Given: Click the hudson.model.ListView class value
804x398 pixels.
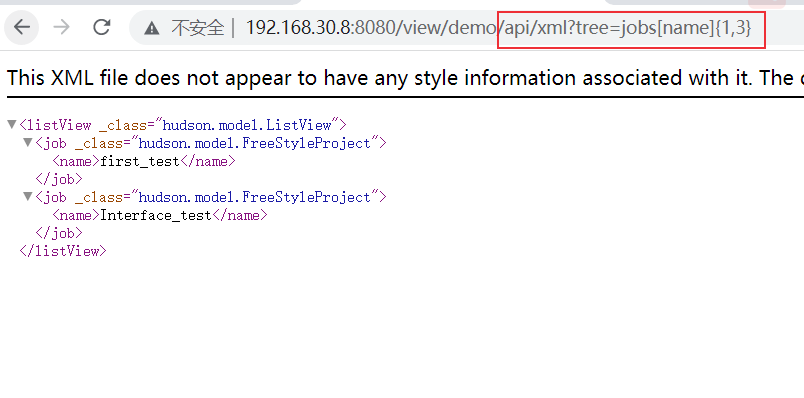Looking at the screenshot, I should coord(247,125).
